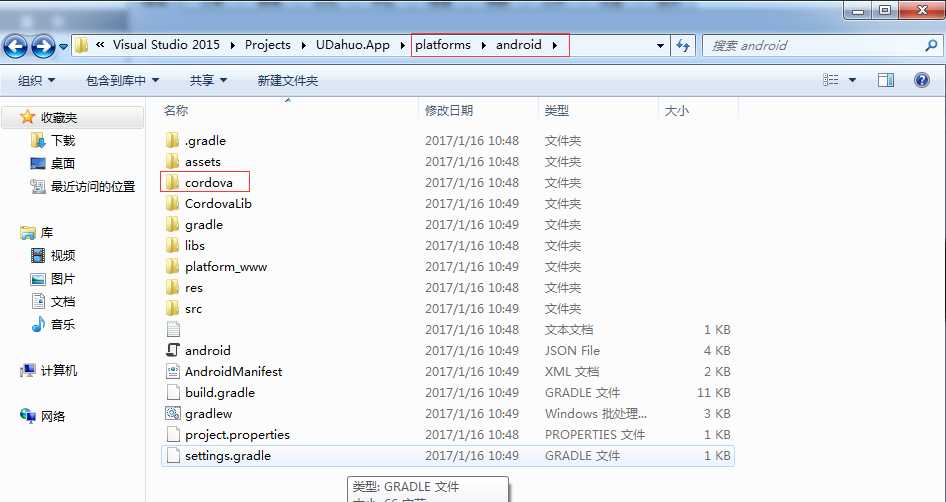The width and height of the screenshot is (946, 502).
Task: Select 库 in the navigation pane
Action: point(46,232)
